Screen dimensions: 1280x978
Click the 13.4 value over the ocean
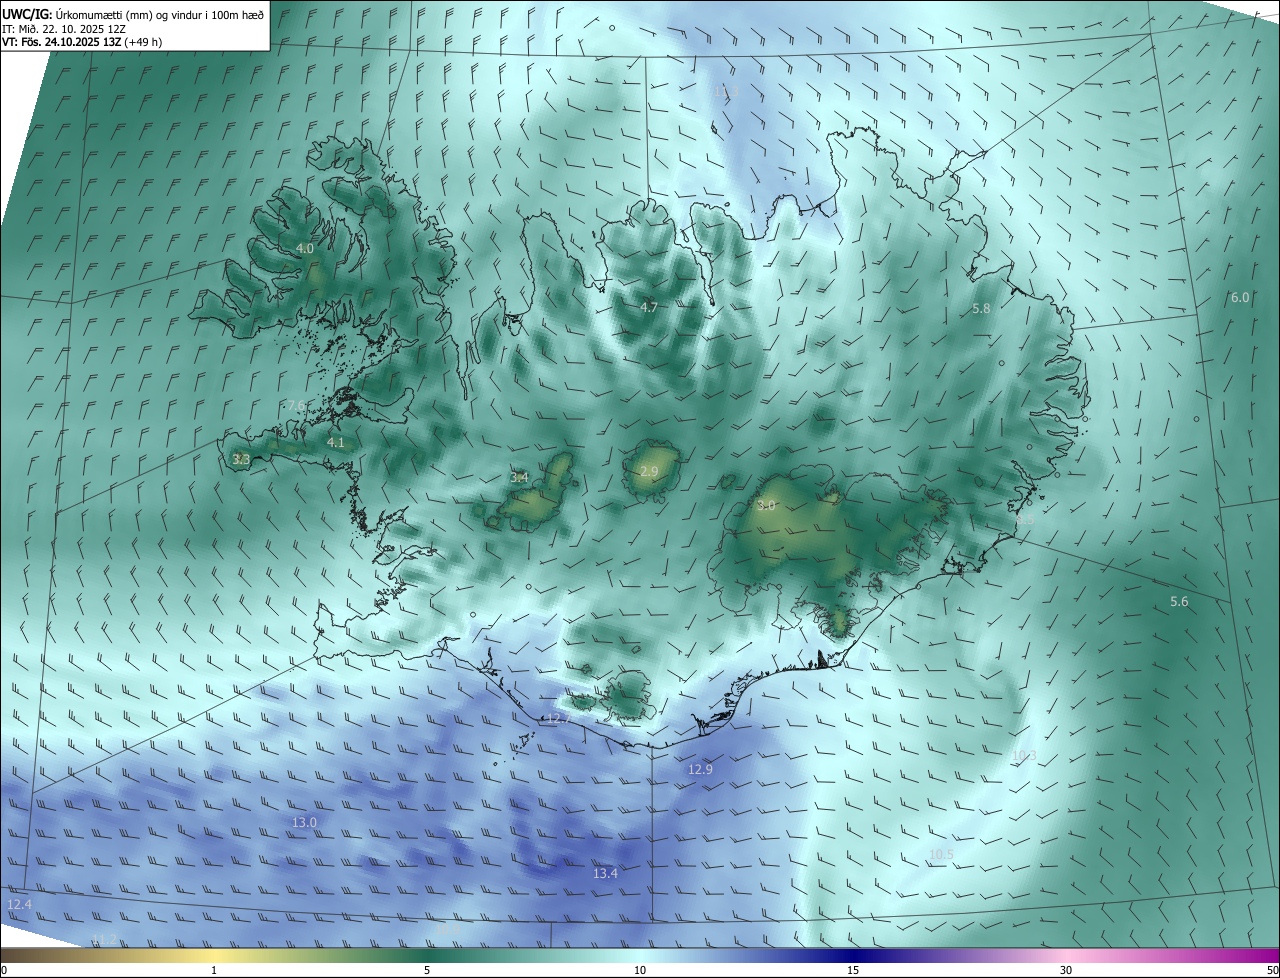click(x=605, y=873)
